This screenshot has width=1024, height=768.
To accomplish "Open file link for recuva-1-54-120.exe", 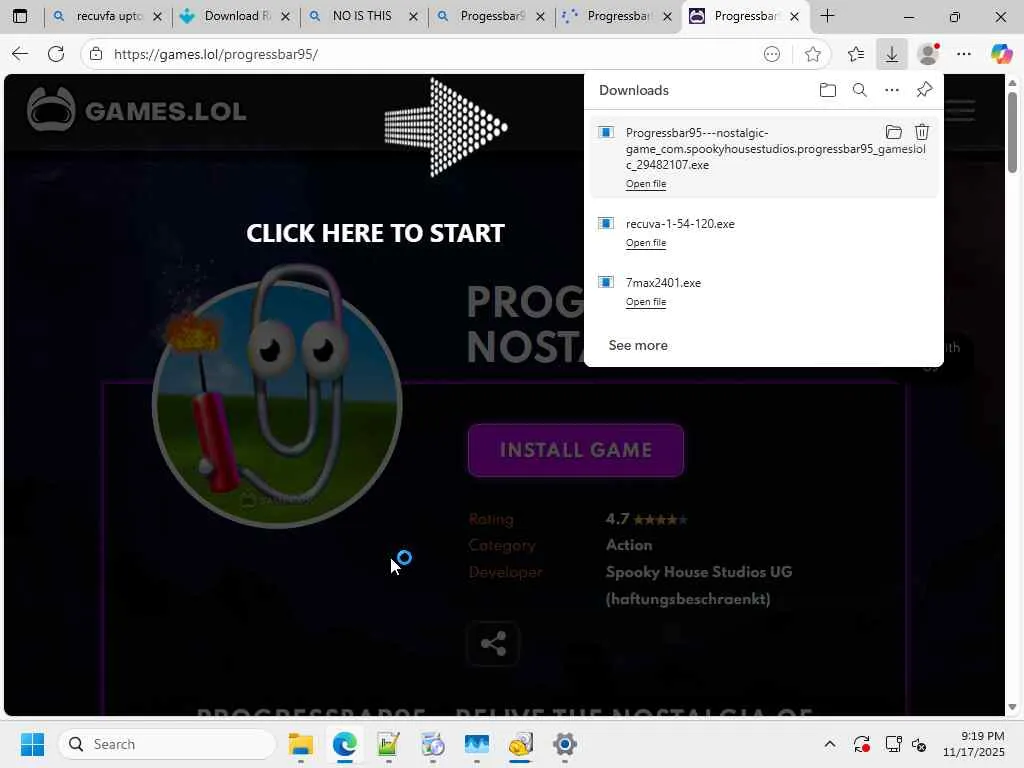I will (646, 242).
